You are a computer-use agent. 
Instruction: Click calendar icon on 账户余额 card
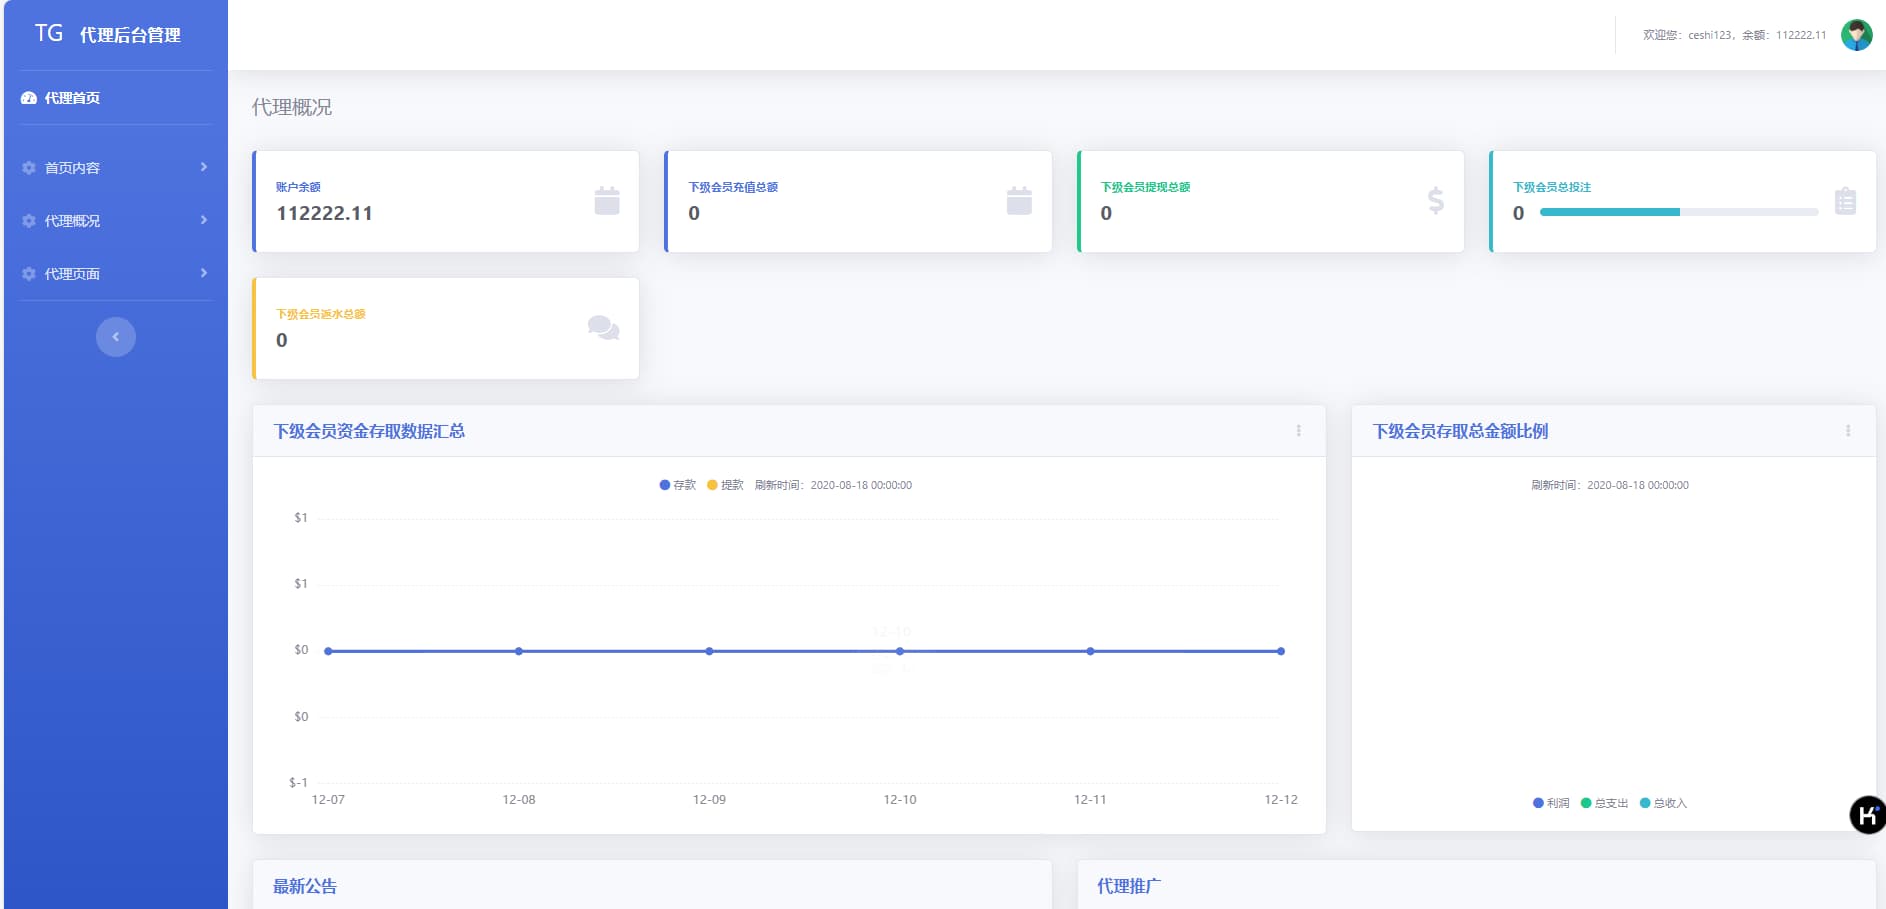(606, 201)
